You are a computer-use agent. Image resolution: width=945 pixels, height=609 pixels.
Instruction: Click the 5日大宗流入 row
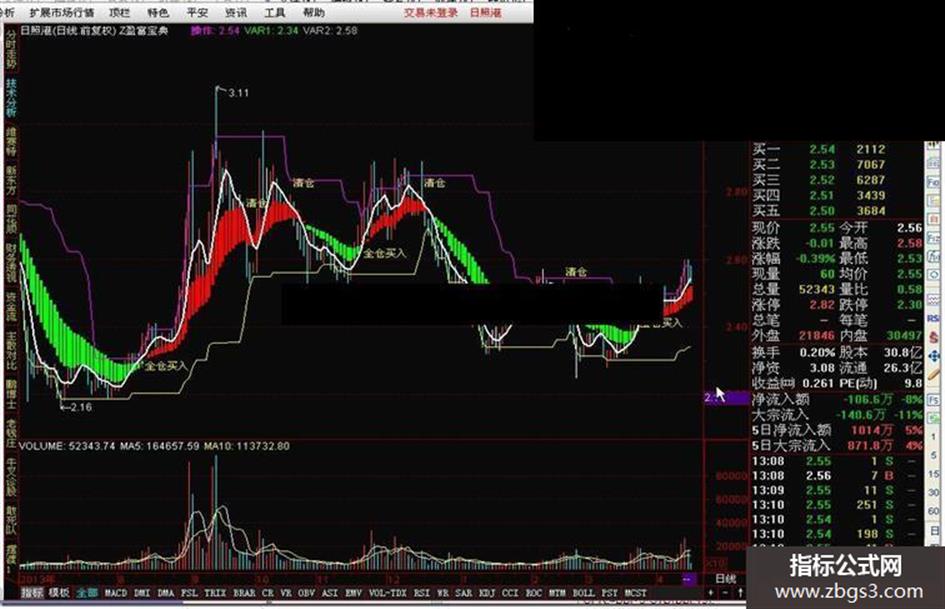point(837,446)
